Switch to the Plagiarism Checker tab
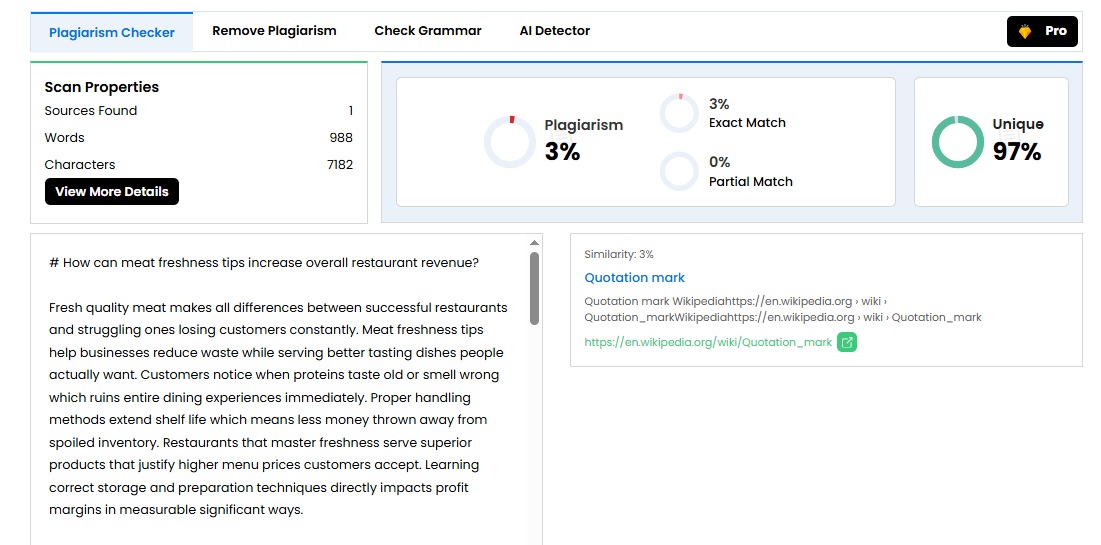Screen dimensions: 1101x545 coord(112,32)
